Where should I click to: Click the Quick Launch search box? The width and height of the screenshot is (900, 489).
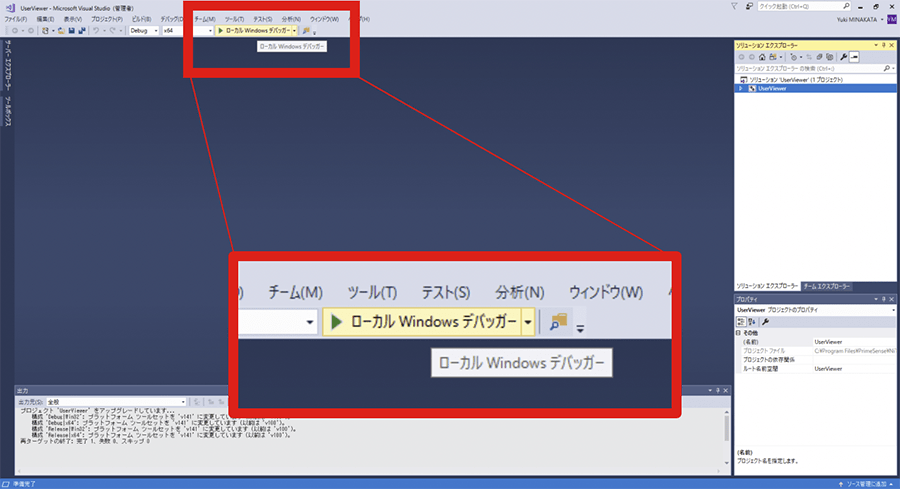(804, 6)
